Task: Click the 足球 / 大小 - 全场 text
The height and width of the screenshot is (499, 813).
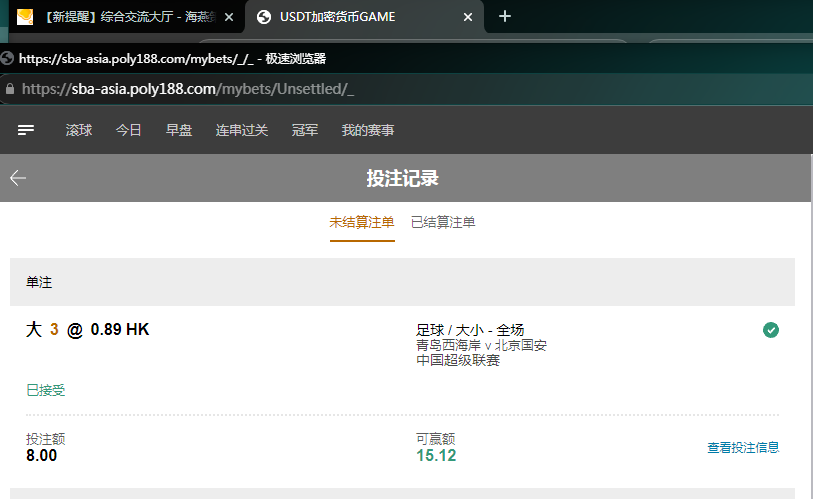Action: pos(470,330)
